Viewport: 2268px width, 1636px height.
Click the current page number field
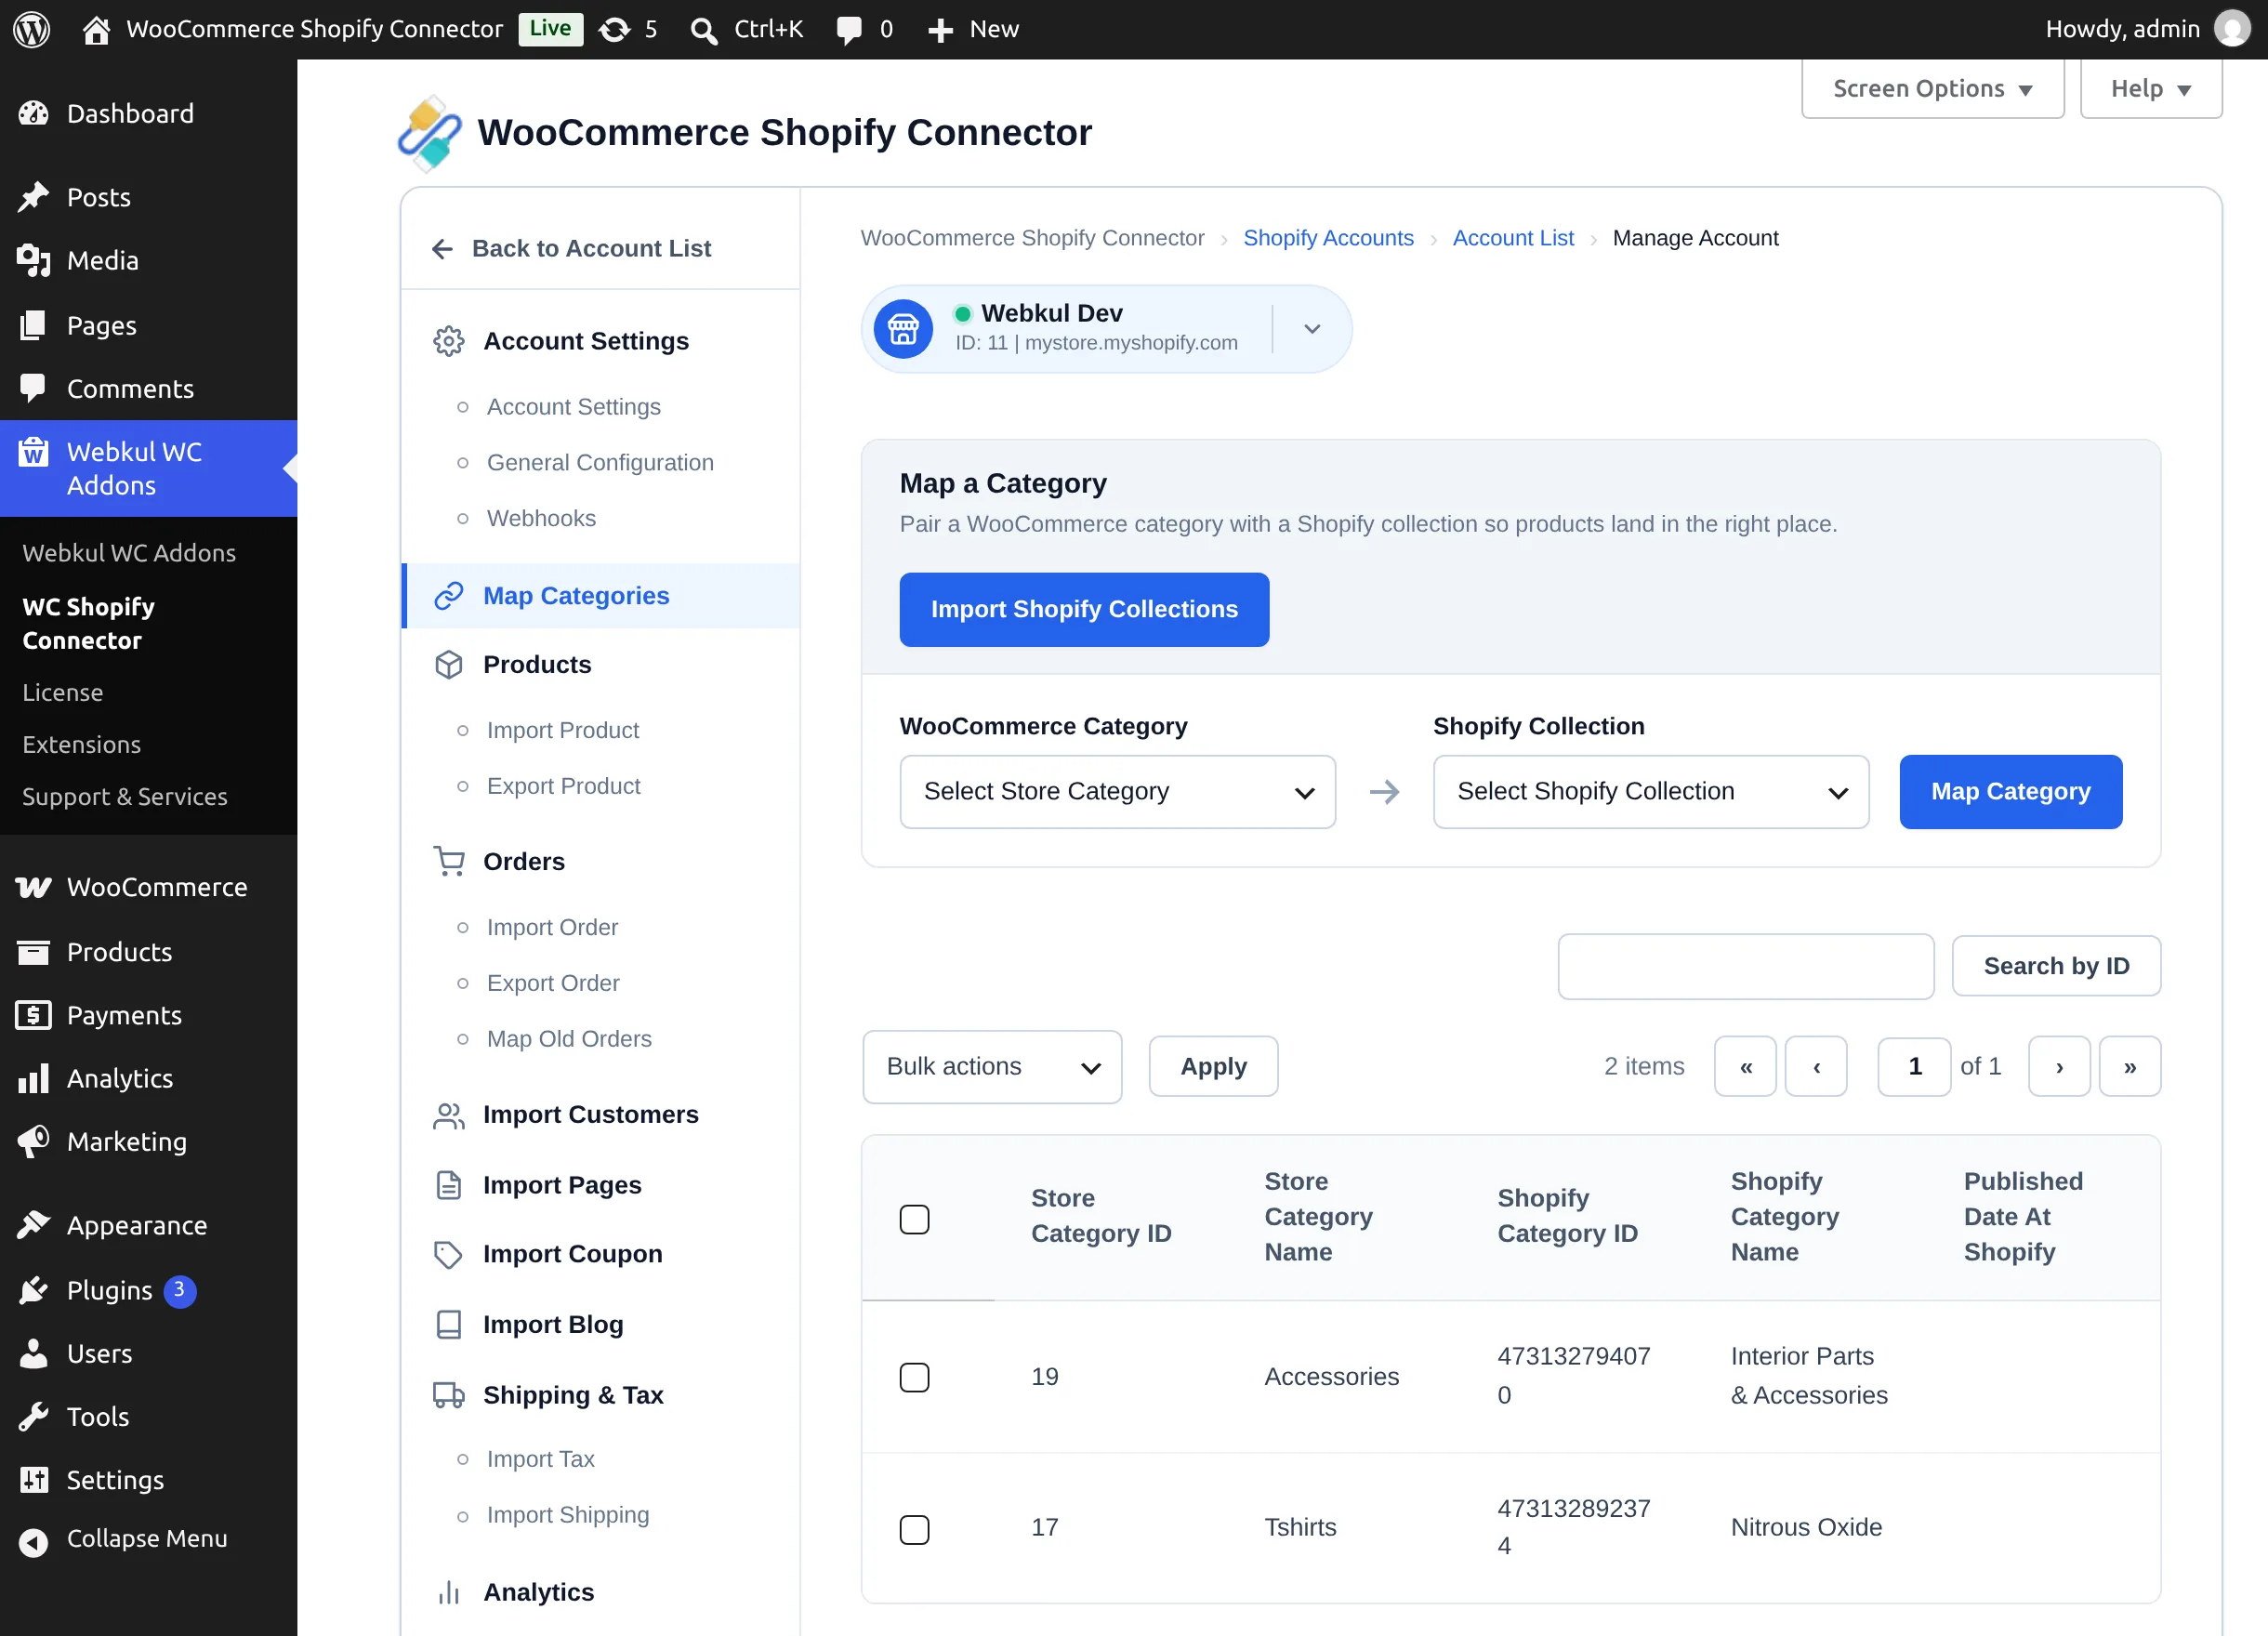coord(1914,1067)
